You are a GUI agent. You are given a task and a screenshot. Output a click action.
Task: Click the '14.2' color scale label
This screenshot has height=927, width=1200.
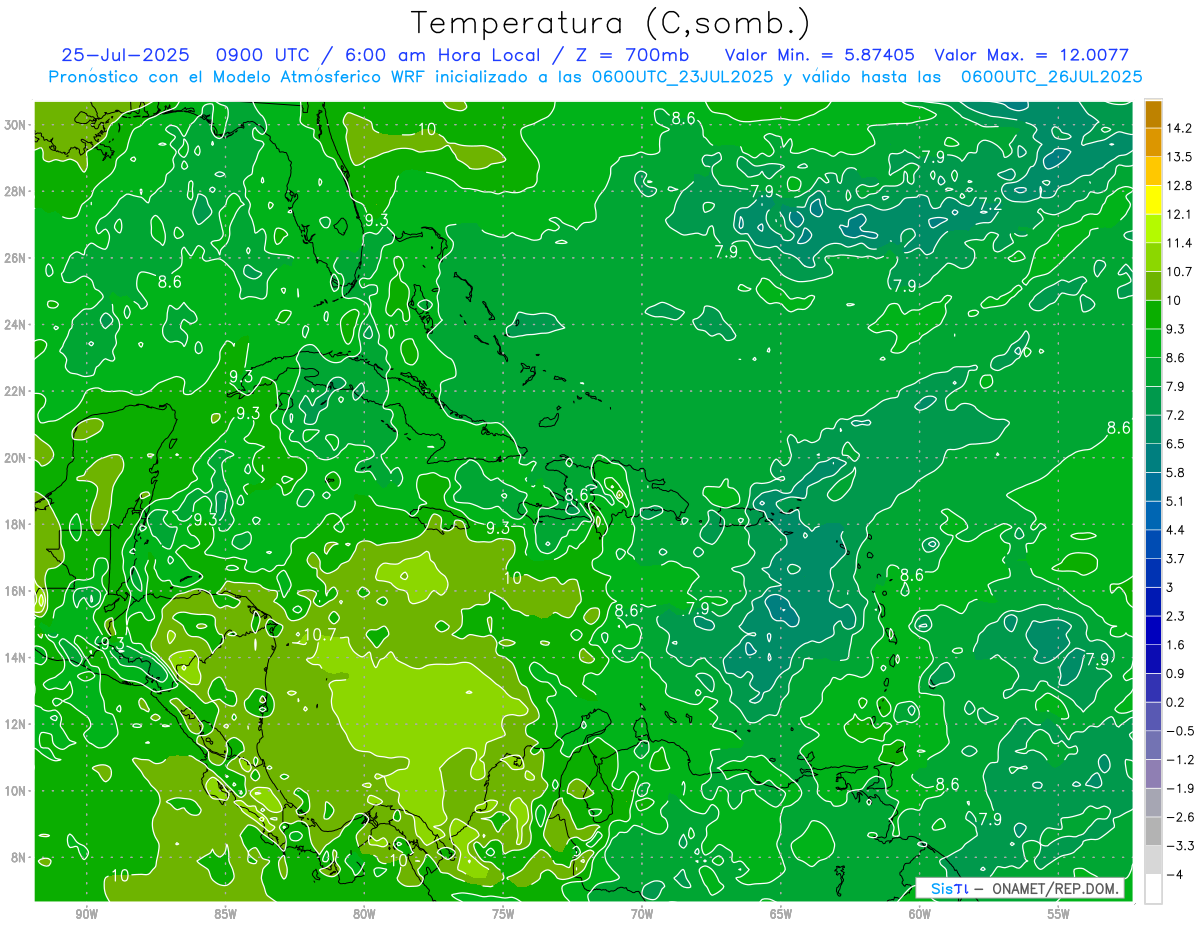point(1179,128)
